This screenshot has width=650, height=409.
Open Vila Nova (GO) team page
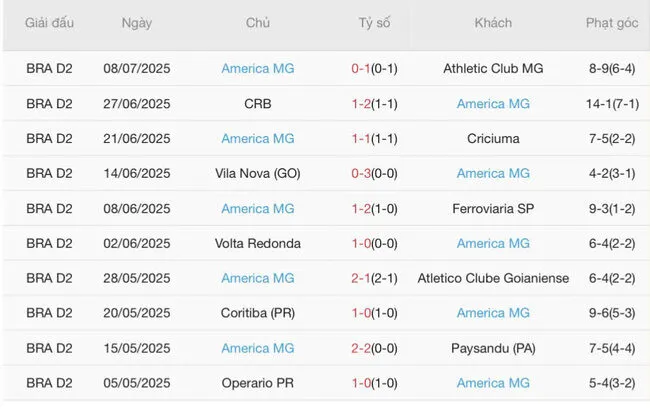(x=257, y=174)
